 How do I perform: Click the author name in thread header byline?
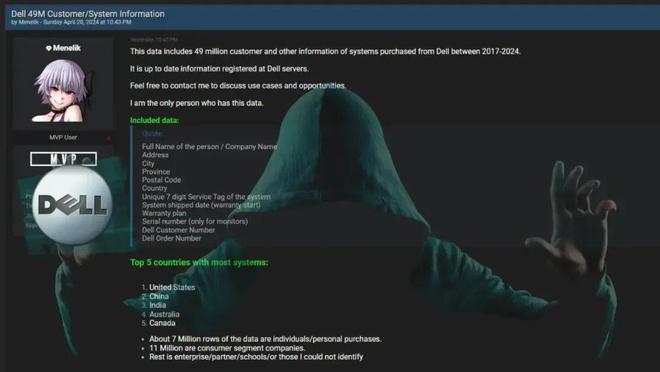pos(29,22)
